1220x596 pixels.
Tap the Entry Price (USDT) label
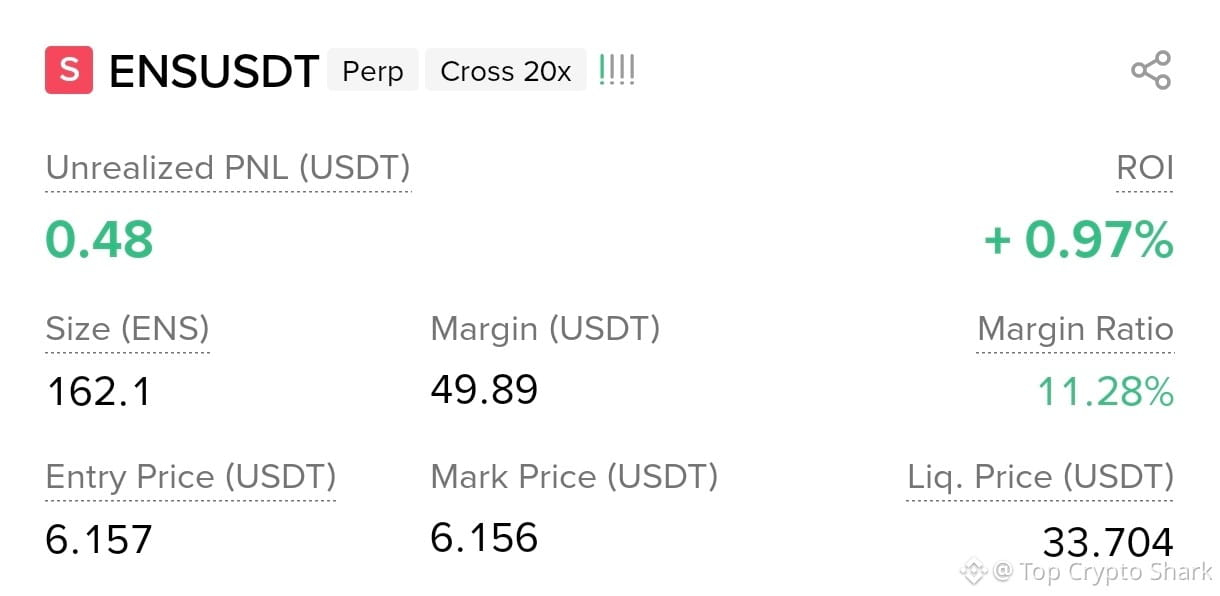pos(191,477)
